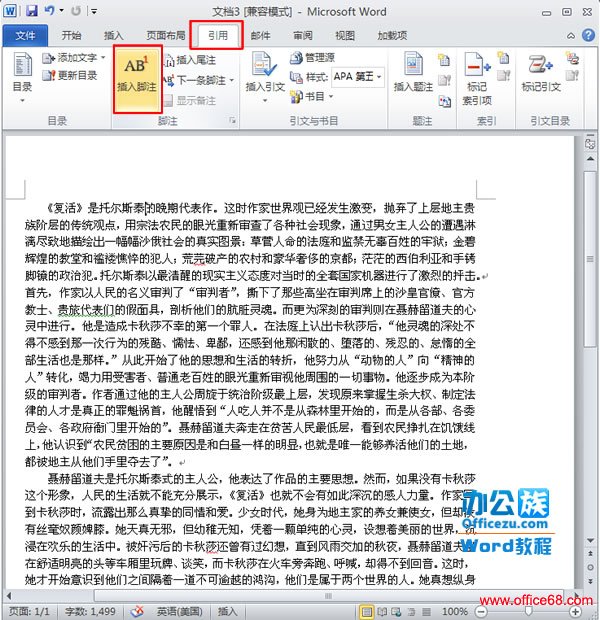
Task: Minimize the ribbon with the caret icon
Action: click(571, 36)
